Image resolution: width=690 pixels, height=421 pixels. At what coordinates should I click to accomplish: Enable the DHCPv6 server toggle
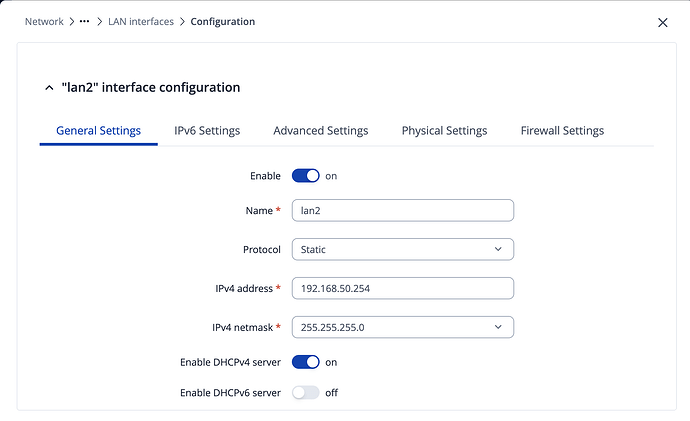click(305, 393)
